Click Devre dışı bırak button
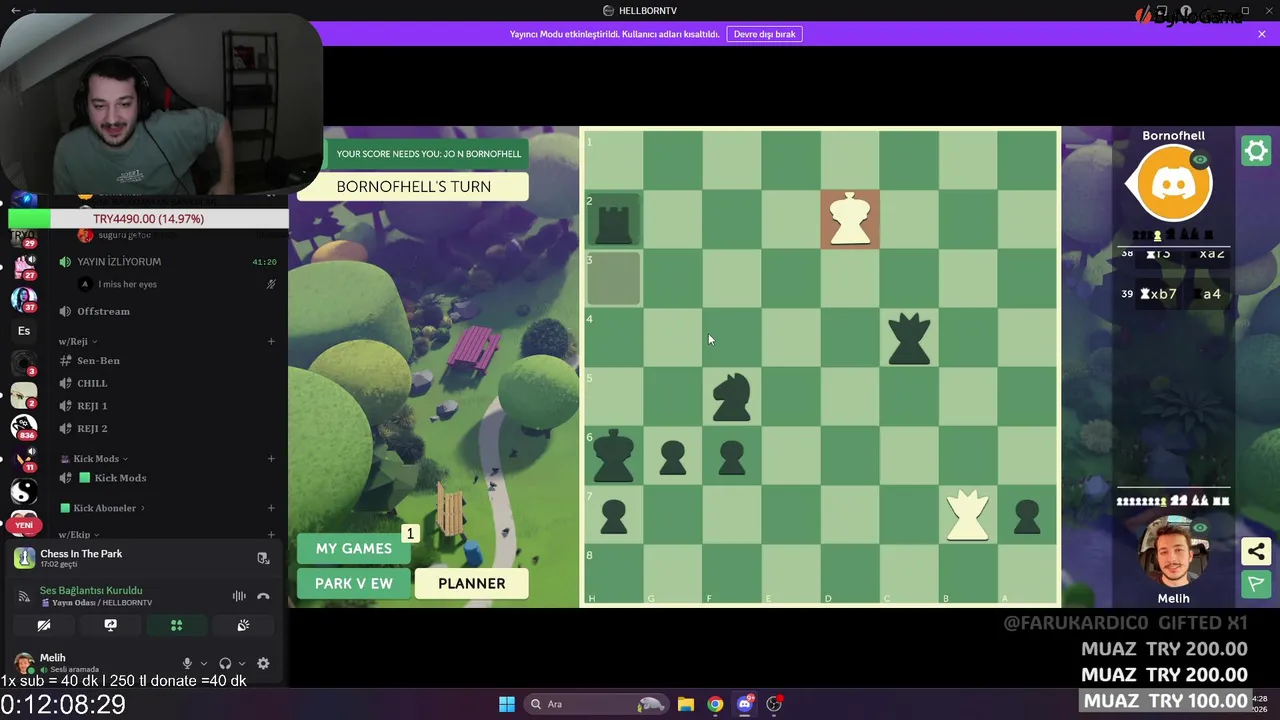Viewport: 1280px width, 720px height. [765, 34]
